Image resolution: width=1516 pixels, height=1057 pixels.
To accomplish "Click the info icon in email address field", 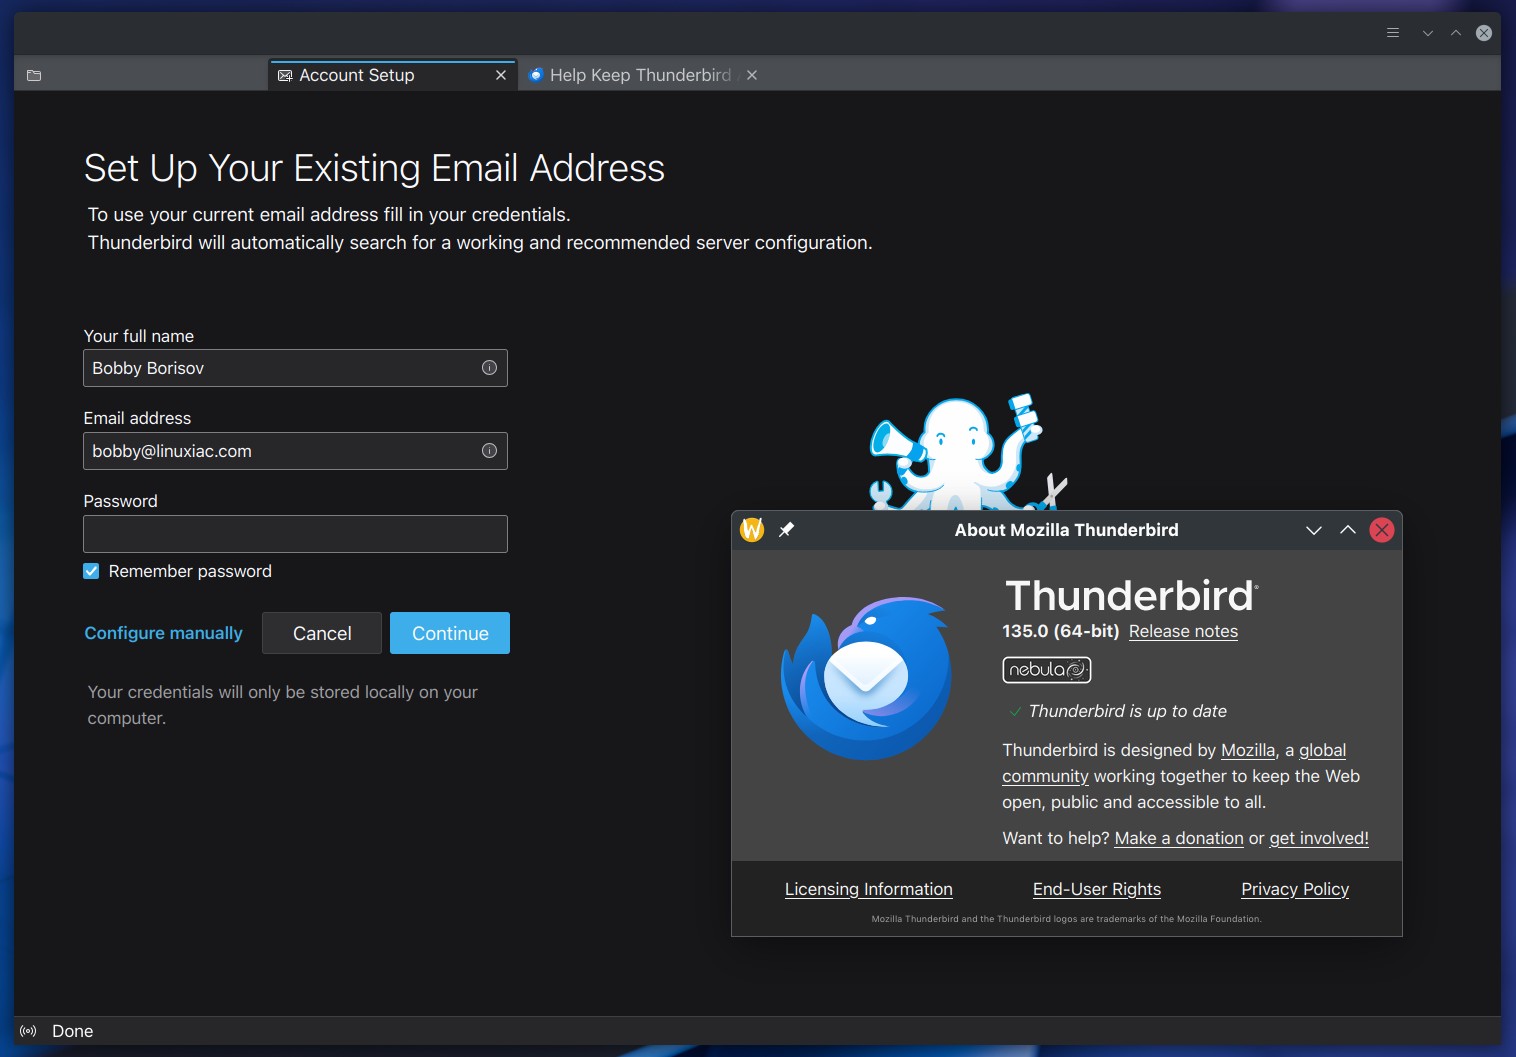I will (x=489, y=451).
